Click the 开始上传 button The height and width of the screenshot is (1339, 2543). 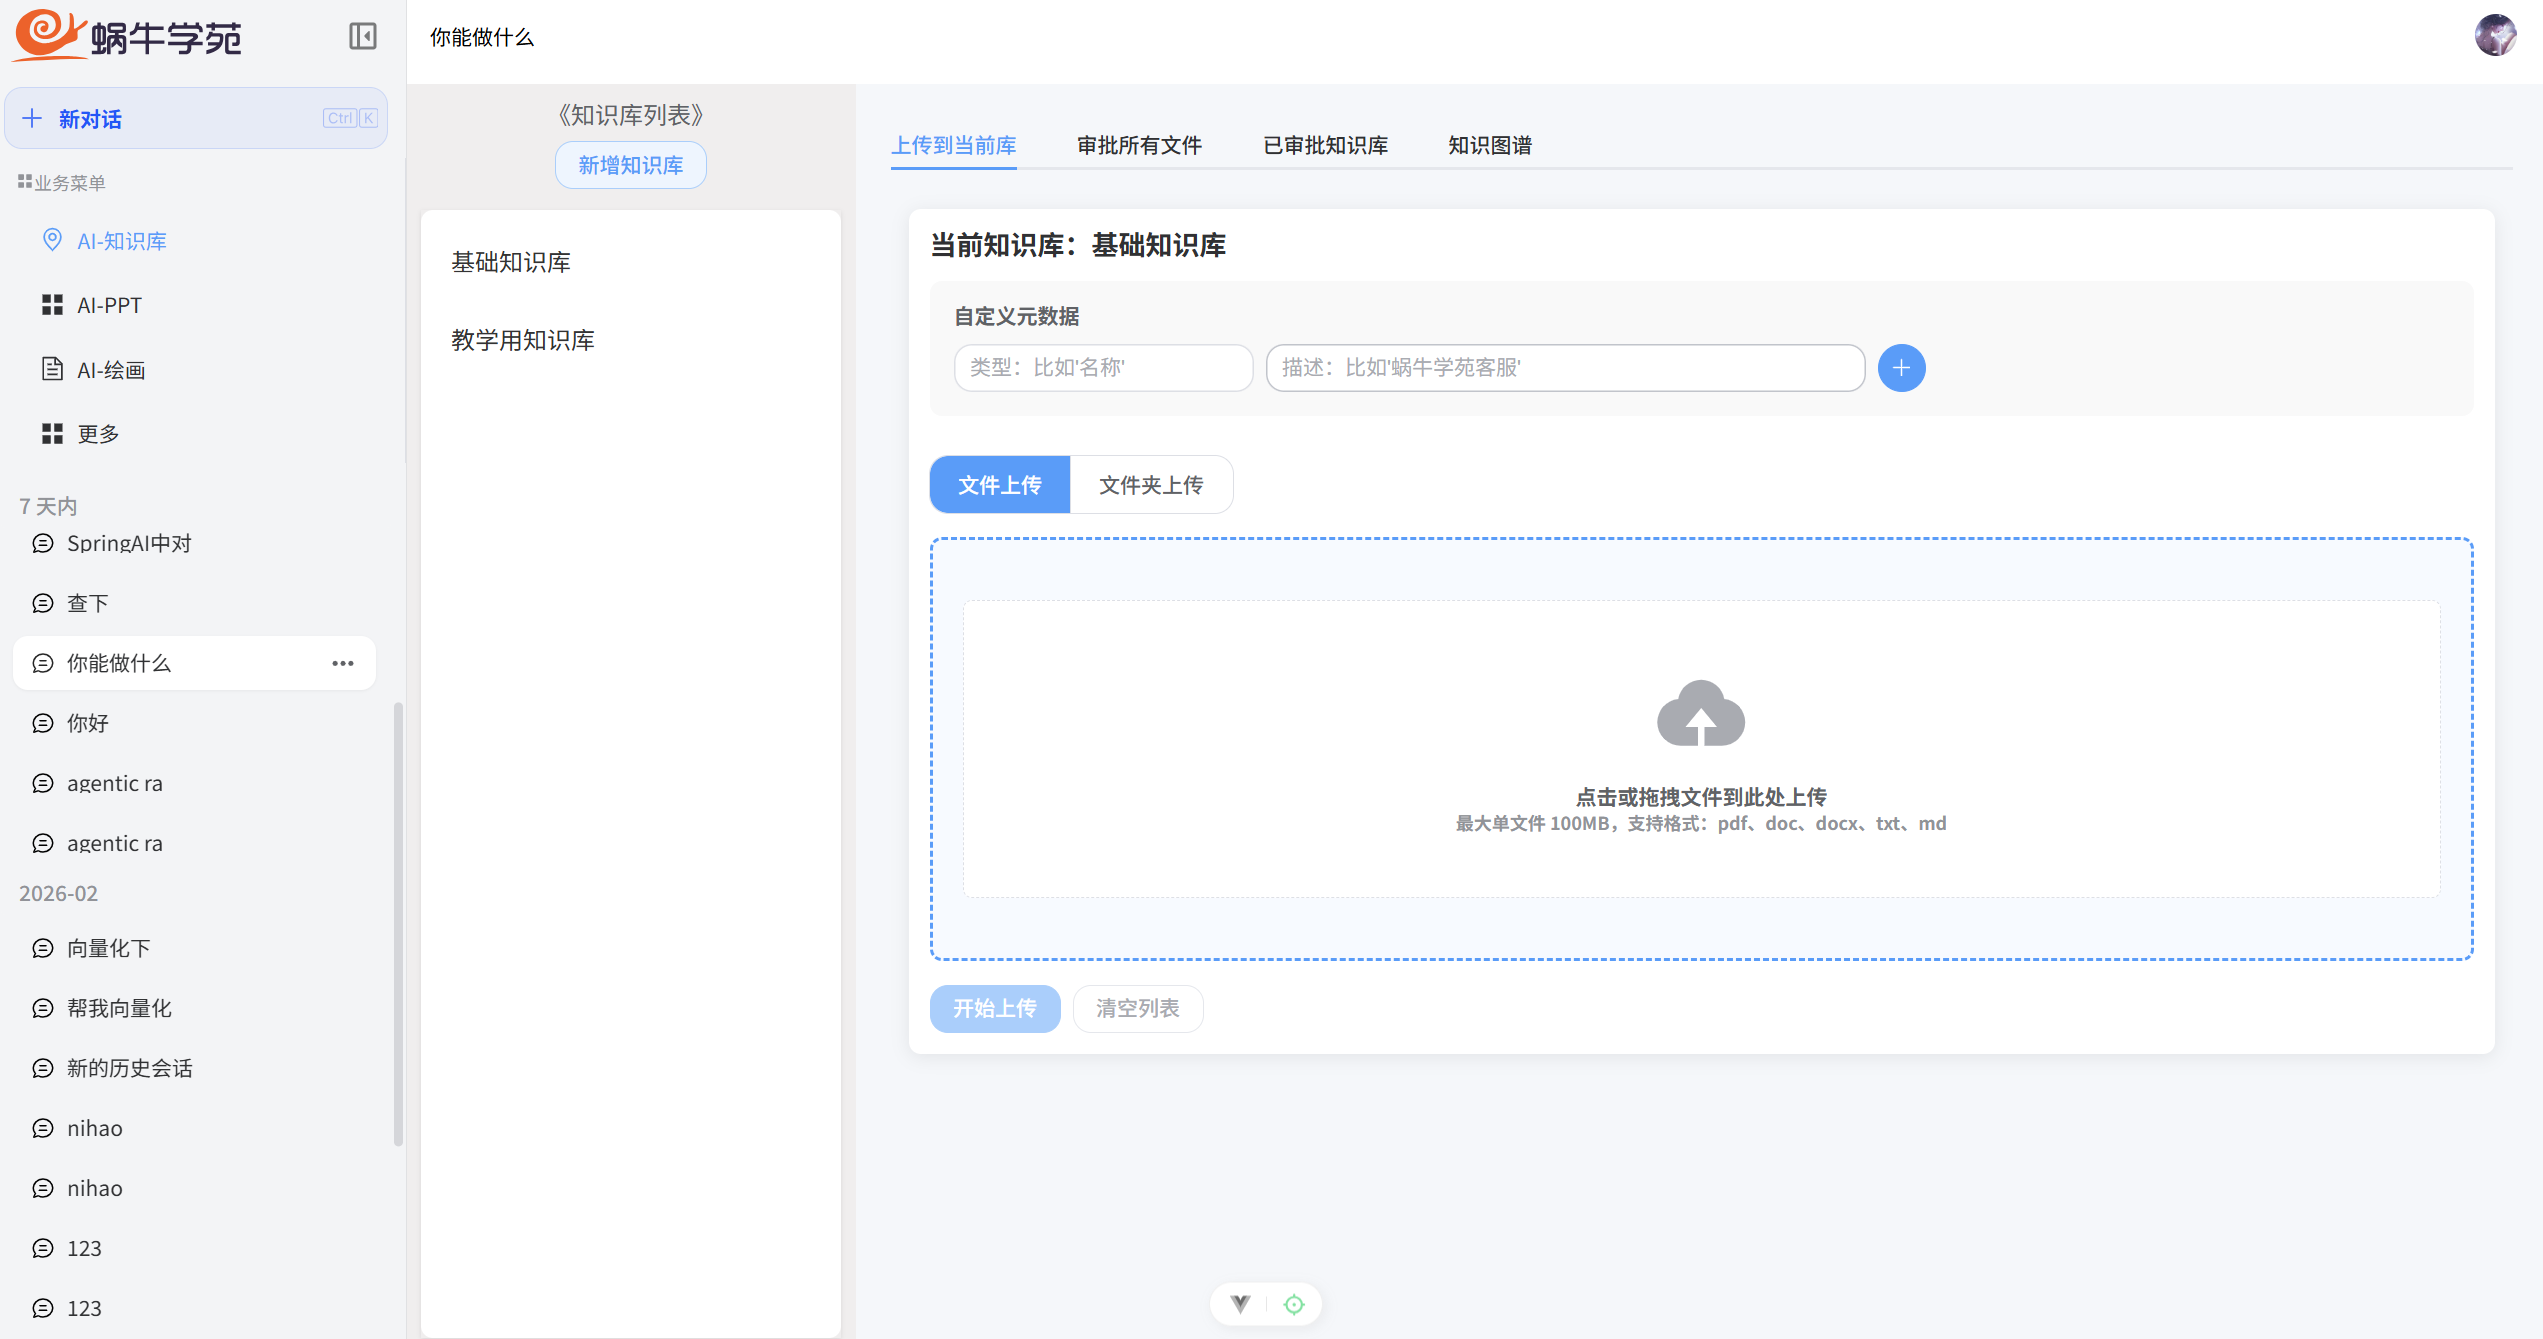point(995,1008)
